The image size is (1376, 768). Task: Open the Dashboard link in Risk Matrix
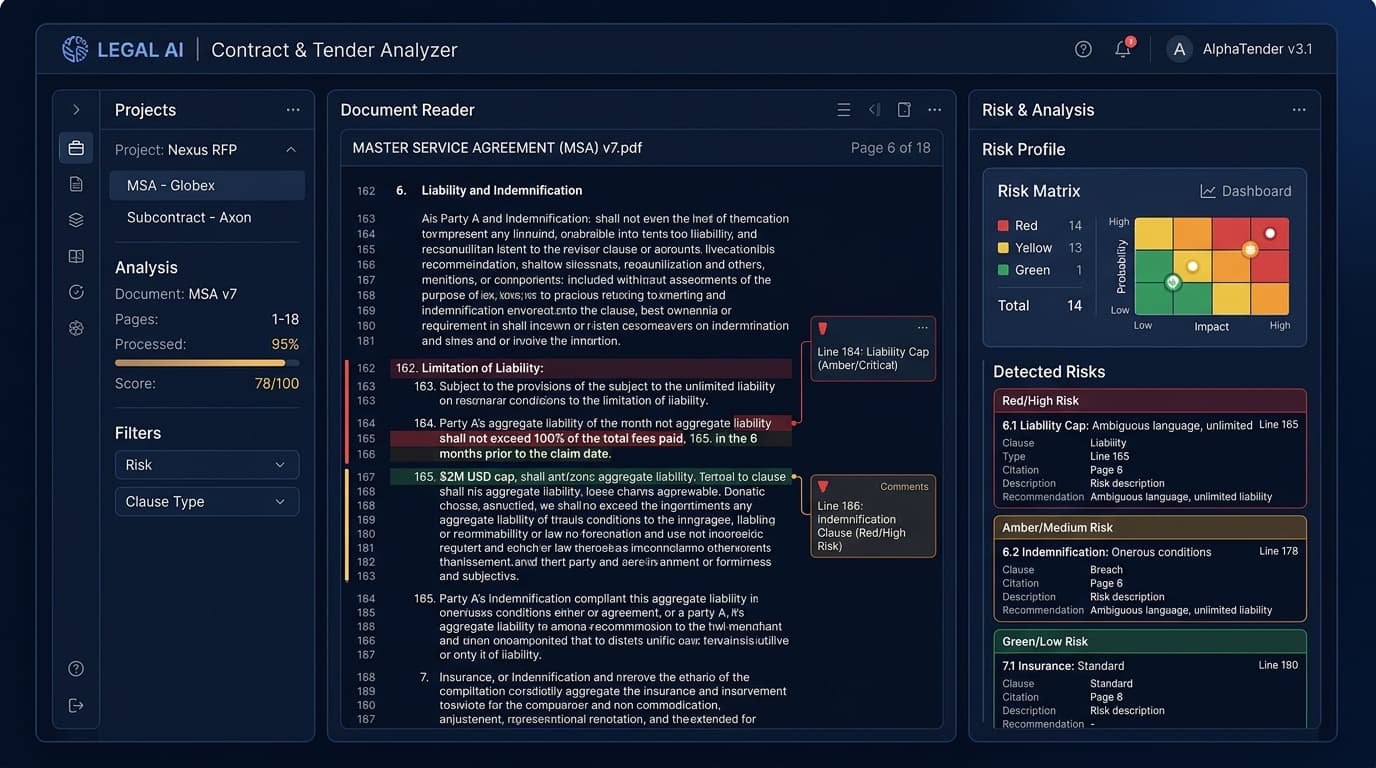[1245, 191]
